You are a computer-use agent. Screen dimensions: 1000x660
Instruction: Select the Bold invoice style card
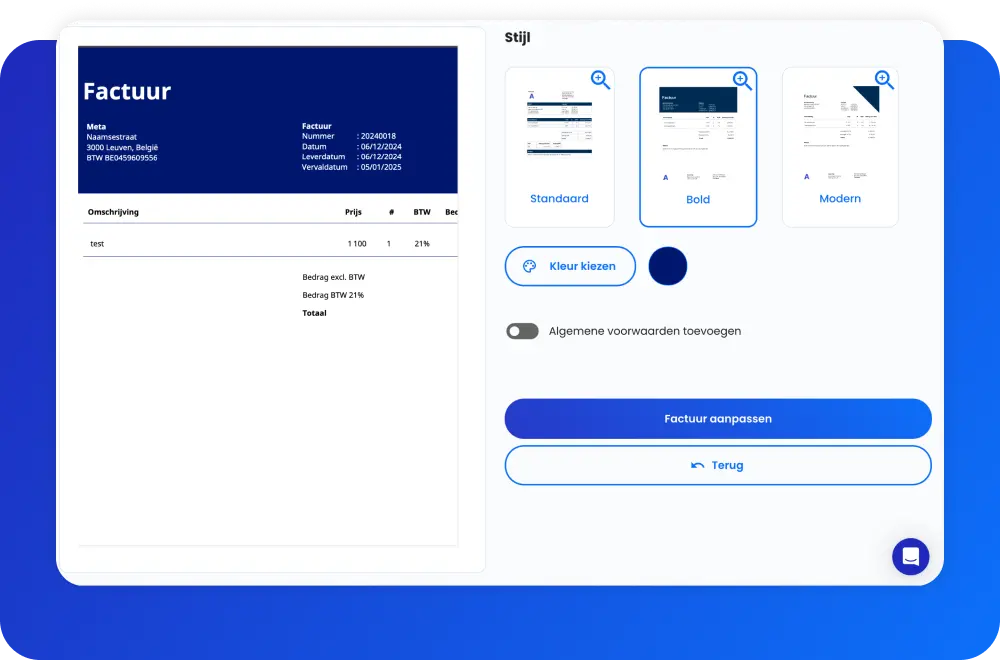[x=698, y=140]
